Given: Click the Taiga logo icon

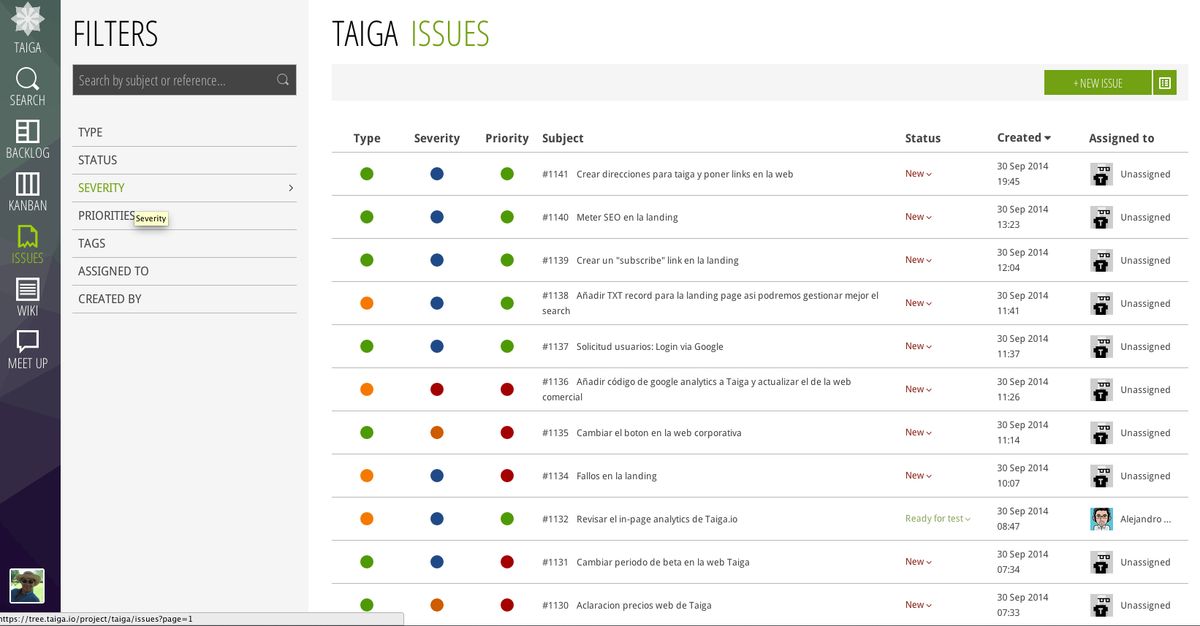Looking at the screenshot, I should pyautogui.click(x=27, y=20).
